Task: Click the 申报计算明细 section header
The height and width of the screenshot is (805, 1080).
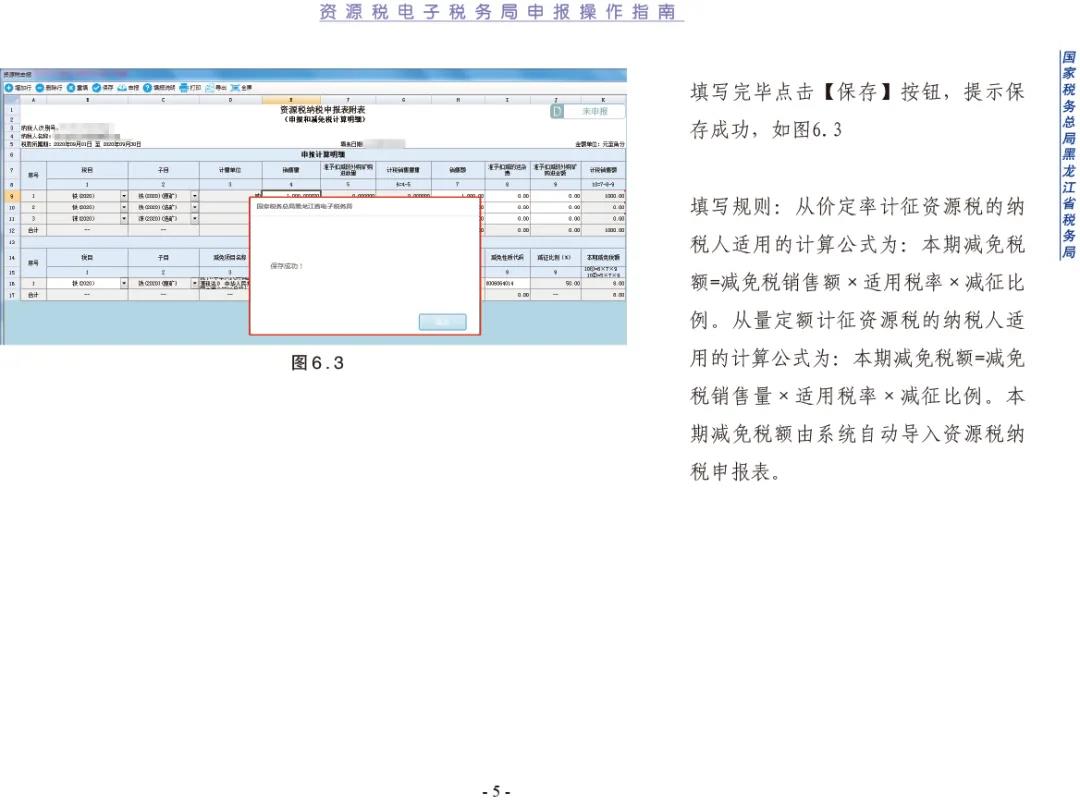Action: coord(323,155)
